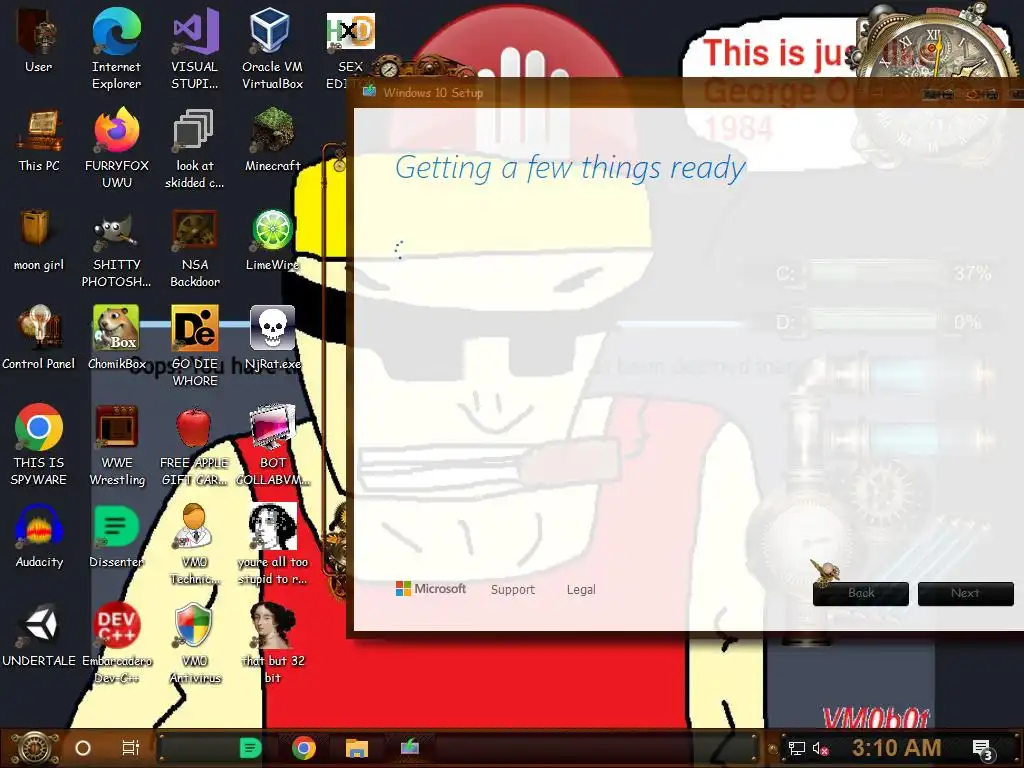Open the Dissenter desktop icon
Viewport: 1024px width, 768px height.
tap(116, 536)
